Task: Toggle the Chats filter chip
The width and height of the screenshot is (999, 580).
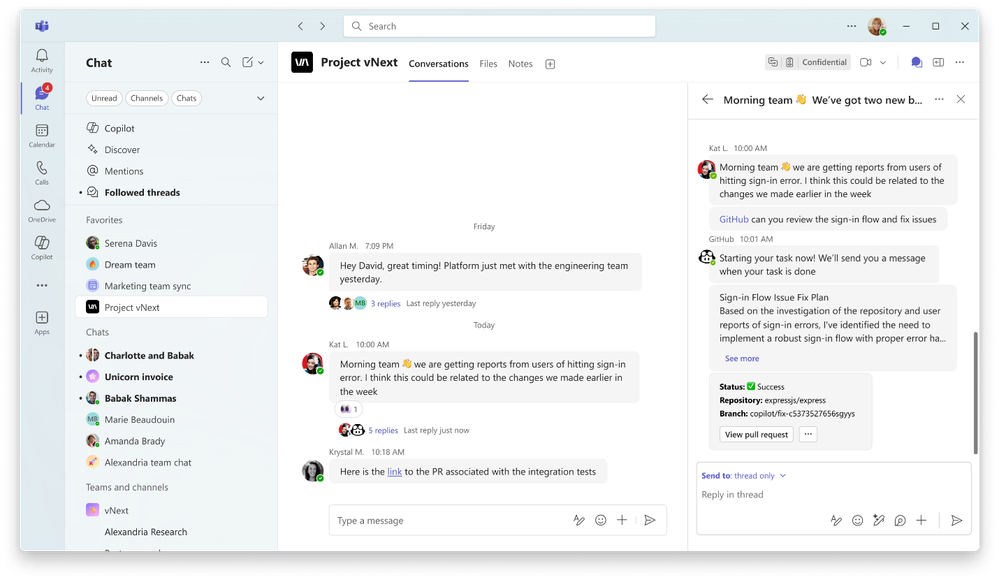Action: pyautogui.click(x=186, y=98)
